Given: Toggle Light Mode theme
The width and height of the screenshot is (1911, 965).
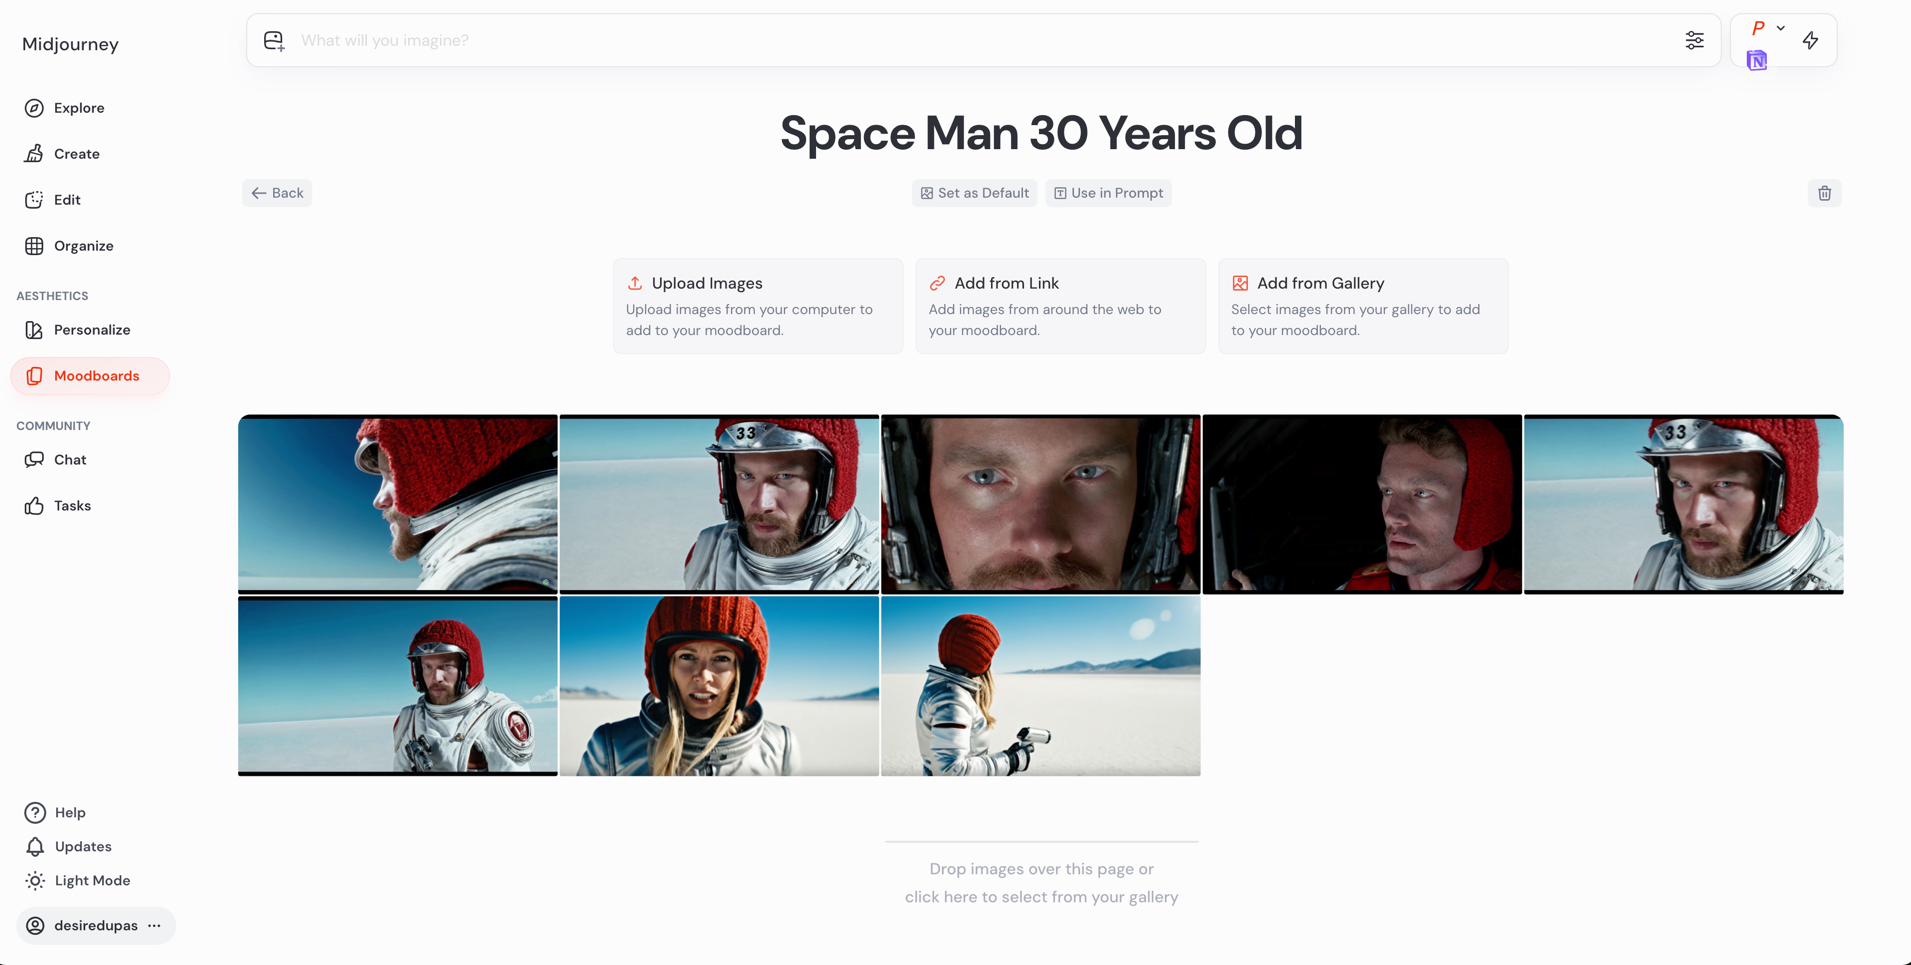Looking at the screenshot, I should 91,881.
